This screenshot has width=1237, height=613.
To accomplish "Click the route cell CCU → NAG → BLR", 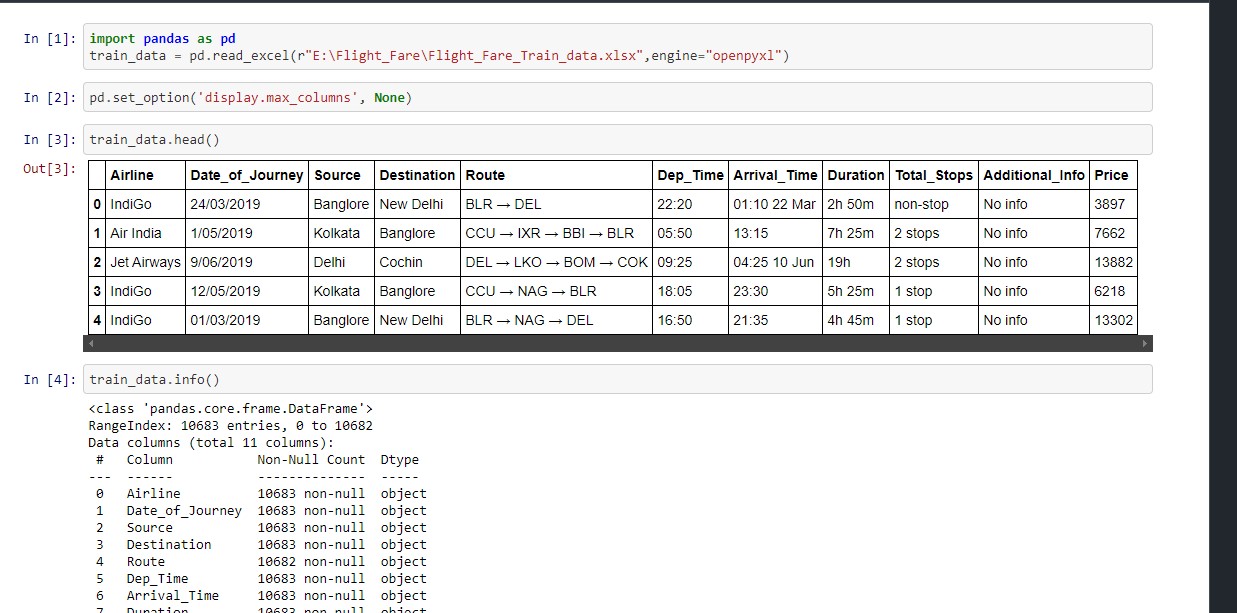I will click(x=557, y=291).
